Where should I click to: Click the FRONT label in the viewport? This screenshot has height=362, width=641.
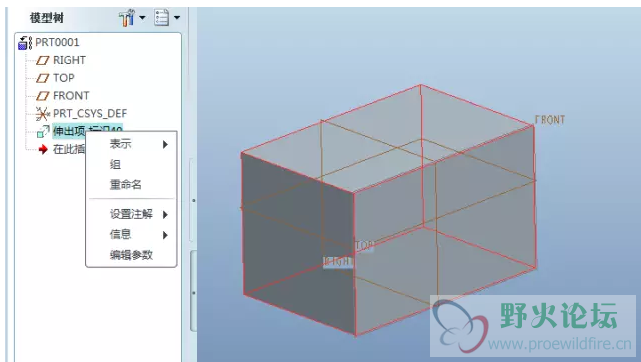(x=550, y=120)
